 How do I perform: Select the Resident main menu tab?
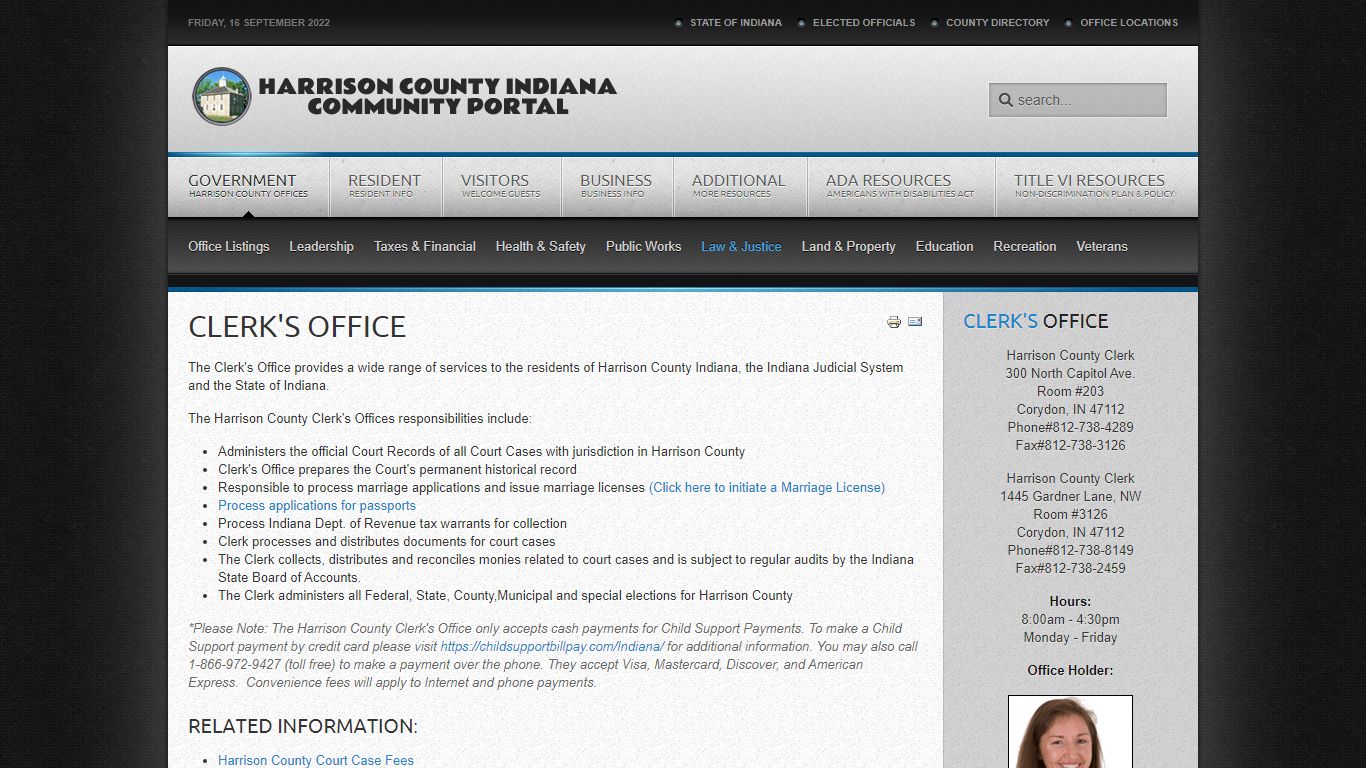coord(385,186)
